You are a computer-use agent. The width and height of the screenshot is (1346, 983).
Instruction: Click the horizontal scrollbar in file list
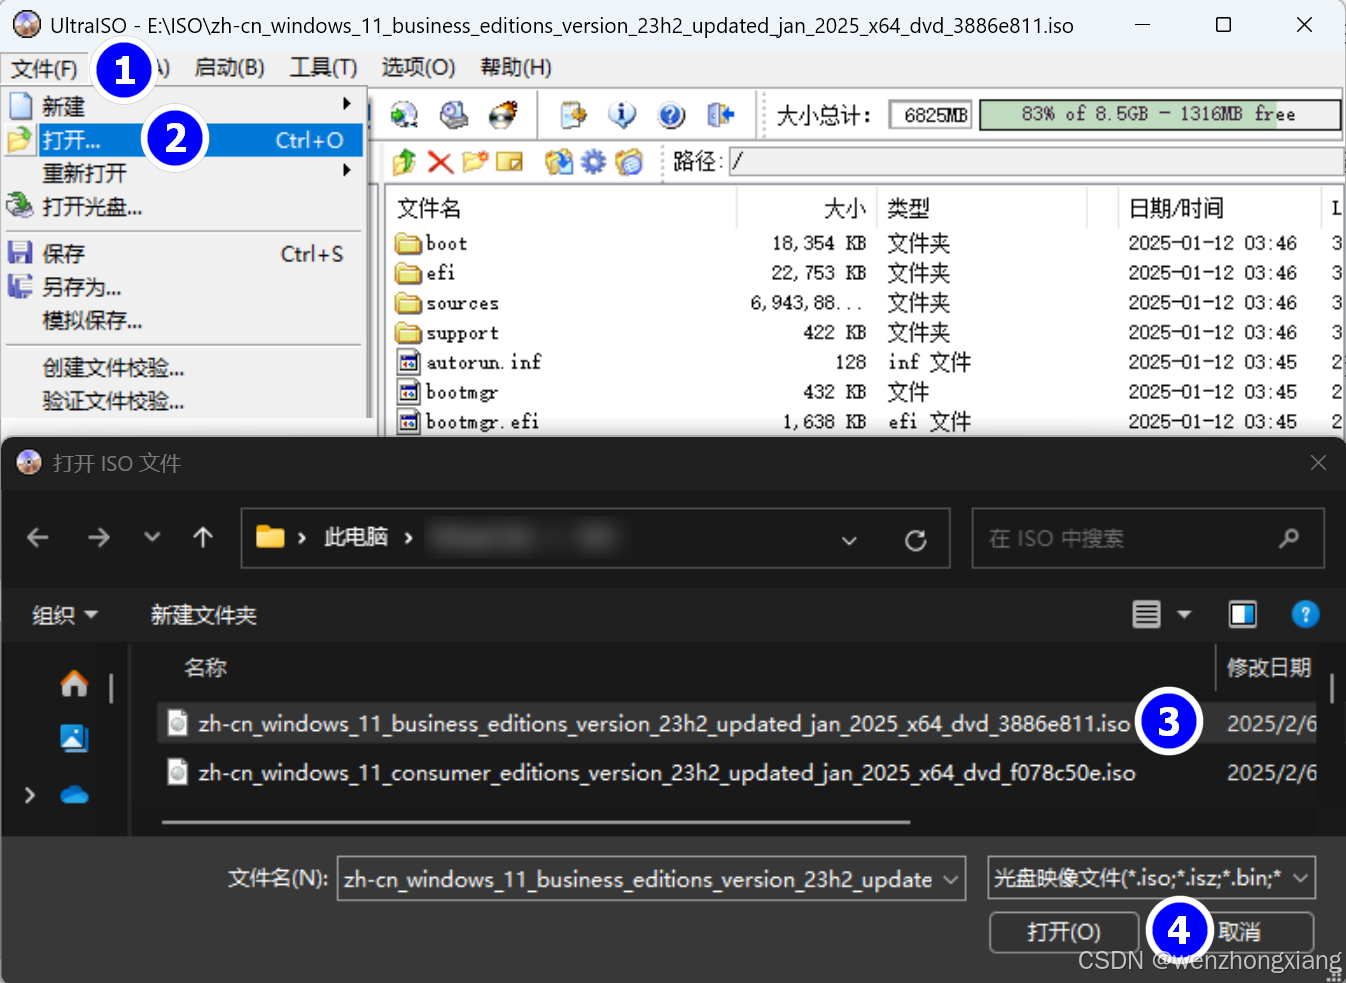536,822
